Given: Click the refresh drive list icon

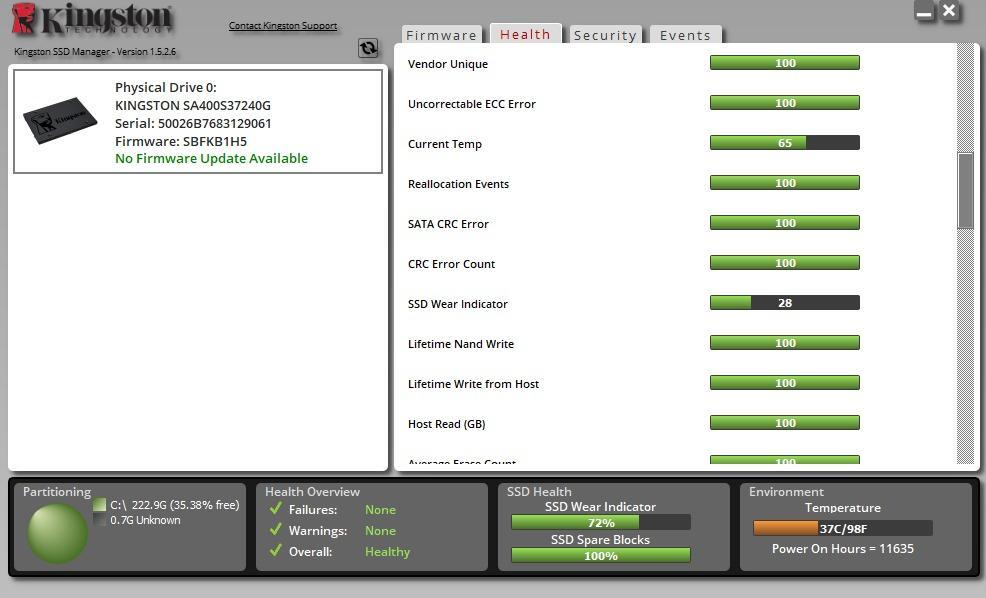Looking at the screenshot, I should (368, 48).
